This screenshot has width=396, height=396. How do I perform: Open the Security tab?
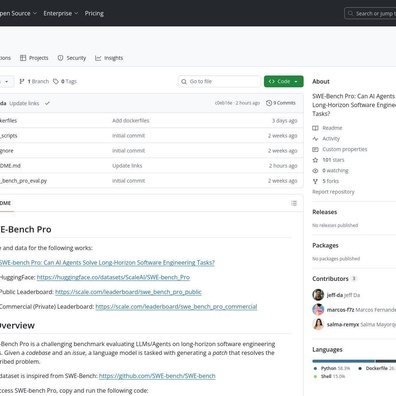72,58
